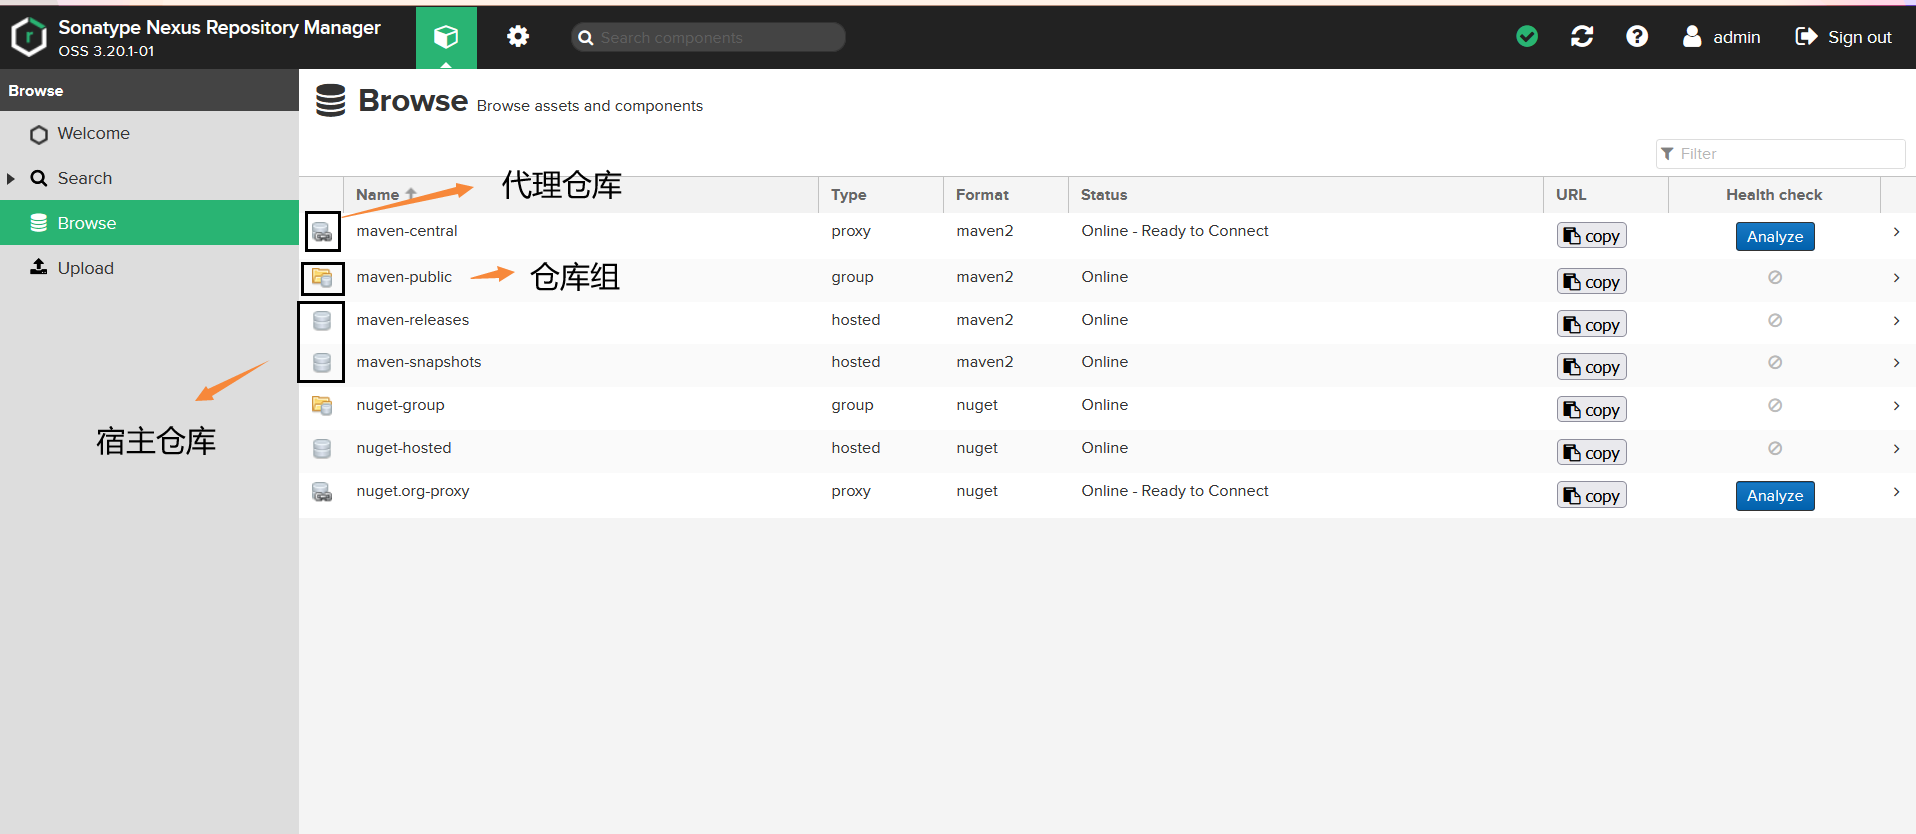1916x834 pixels.
Task: Click the nuget.org-proxy repository icon
Action: coord(322,492)
